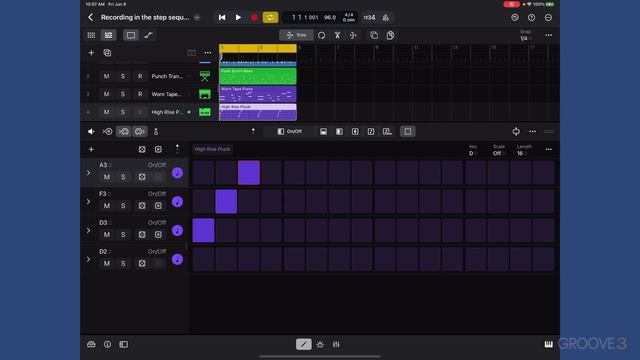Open the pattern Length 16 menu
Image resolution: width=640 pixels, height=360 pixels.
click(x=524, y=150)
